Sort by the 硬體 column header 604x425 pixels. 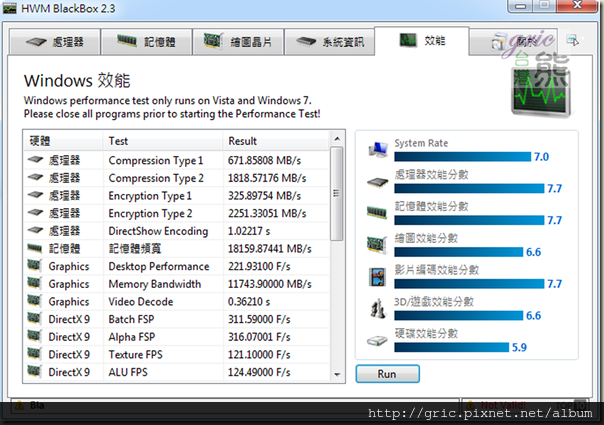tap(63, 141)
